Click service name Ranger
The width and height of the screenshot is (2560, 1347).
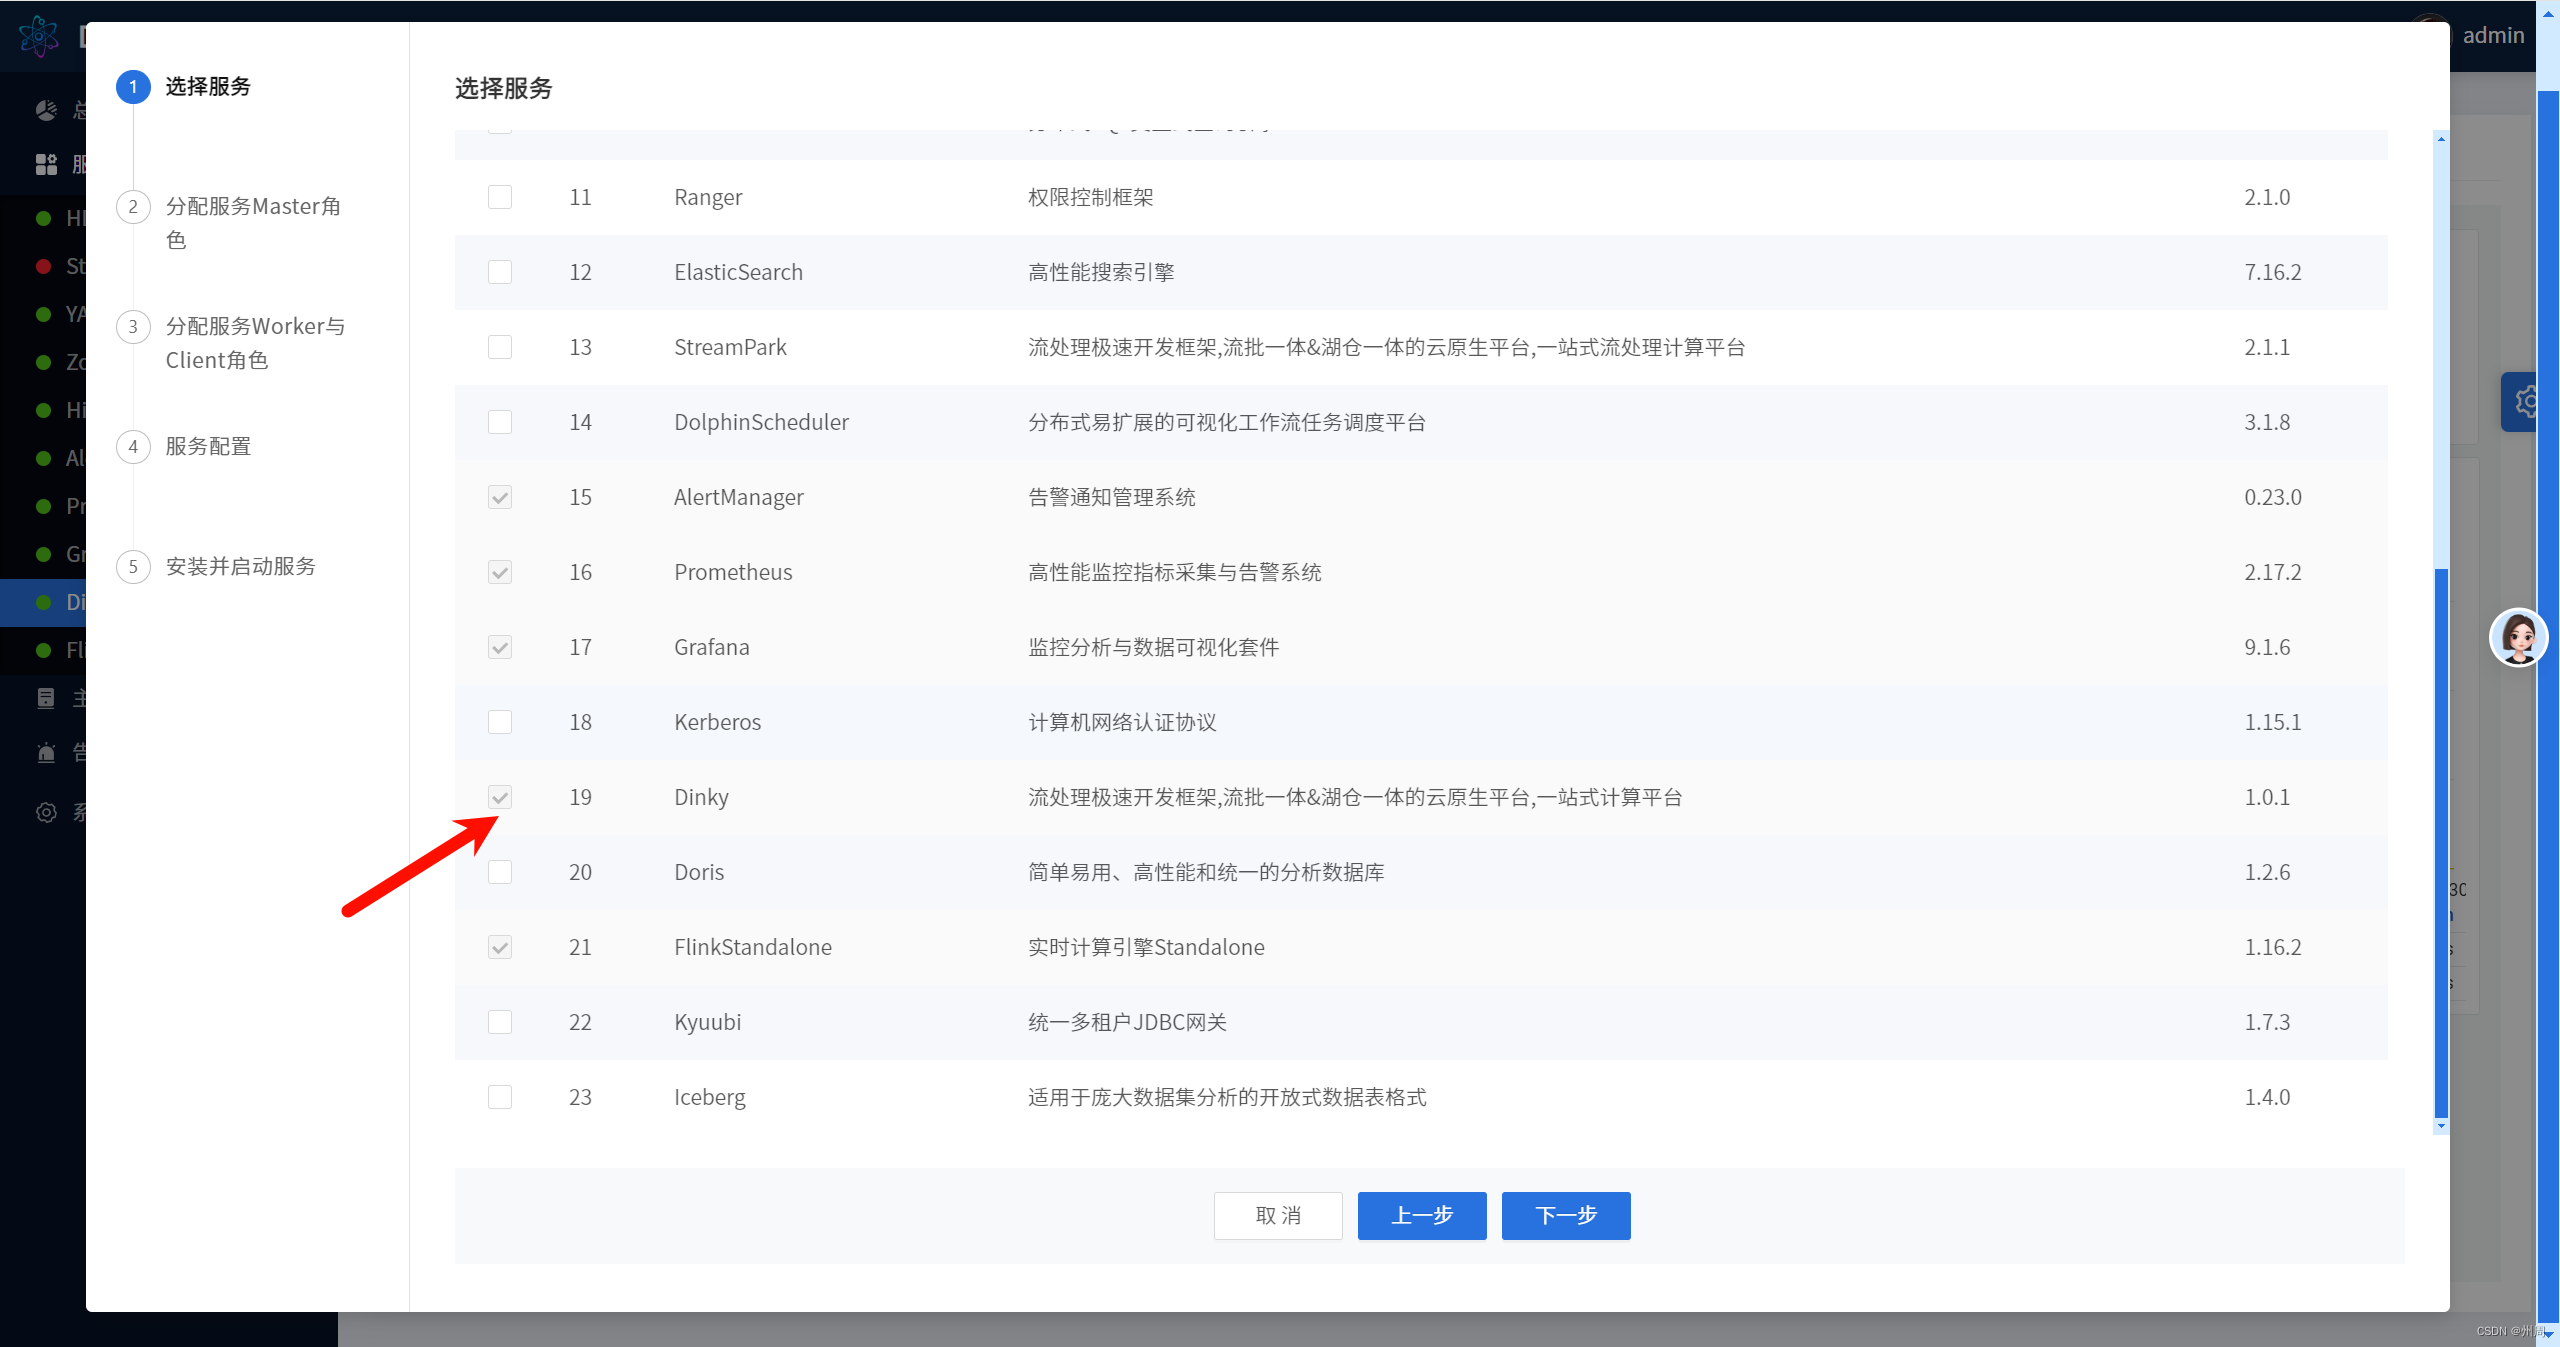point(708,197)
